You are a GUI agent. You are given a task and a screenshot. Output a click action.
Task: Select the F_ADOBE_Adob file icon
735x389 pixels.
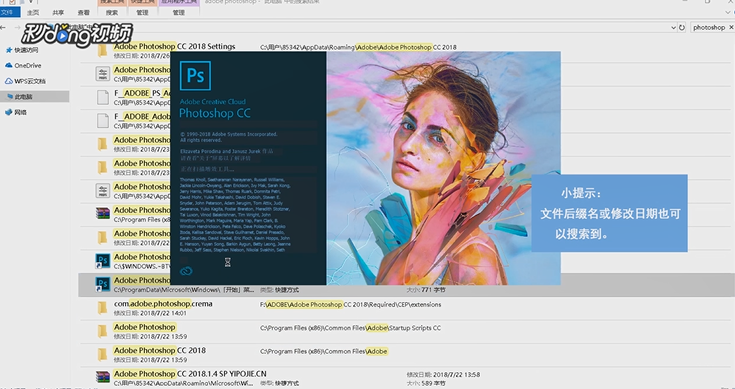pyautogui.click(x=103, y=121)
